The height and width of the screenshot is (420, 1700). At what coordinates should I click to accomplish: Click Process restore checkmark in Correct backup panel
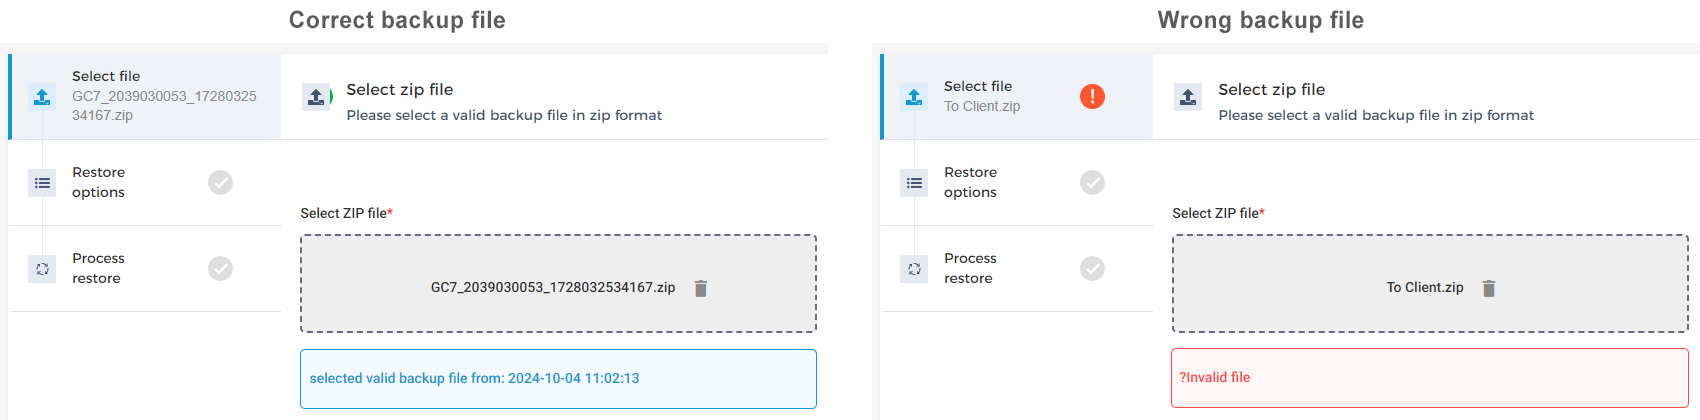(220, 268)
